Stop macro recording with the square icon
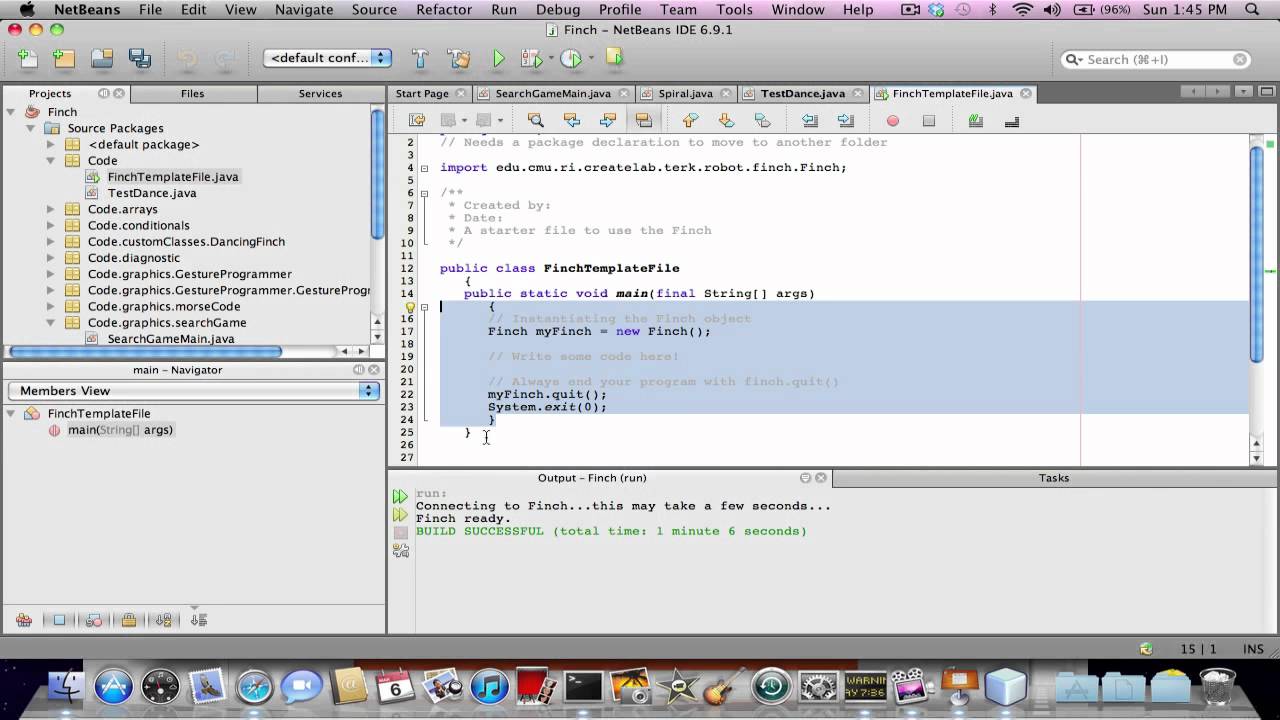 coord(929,121)
